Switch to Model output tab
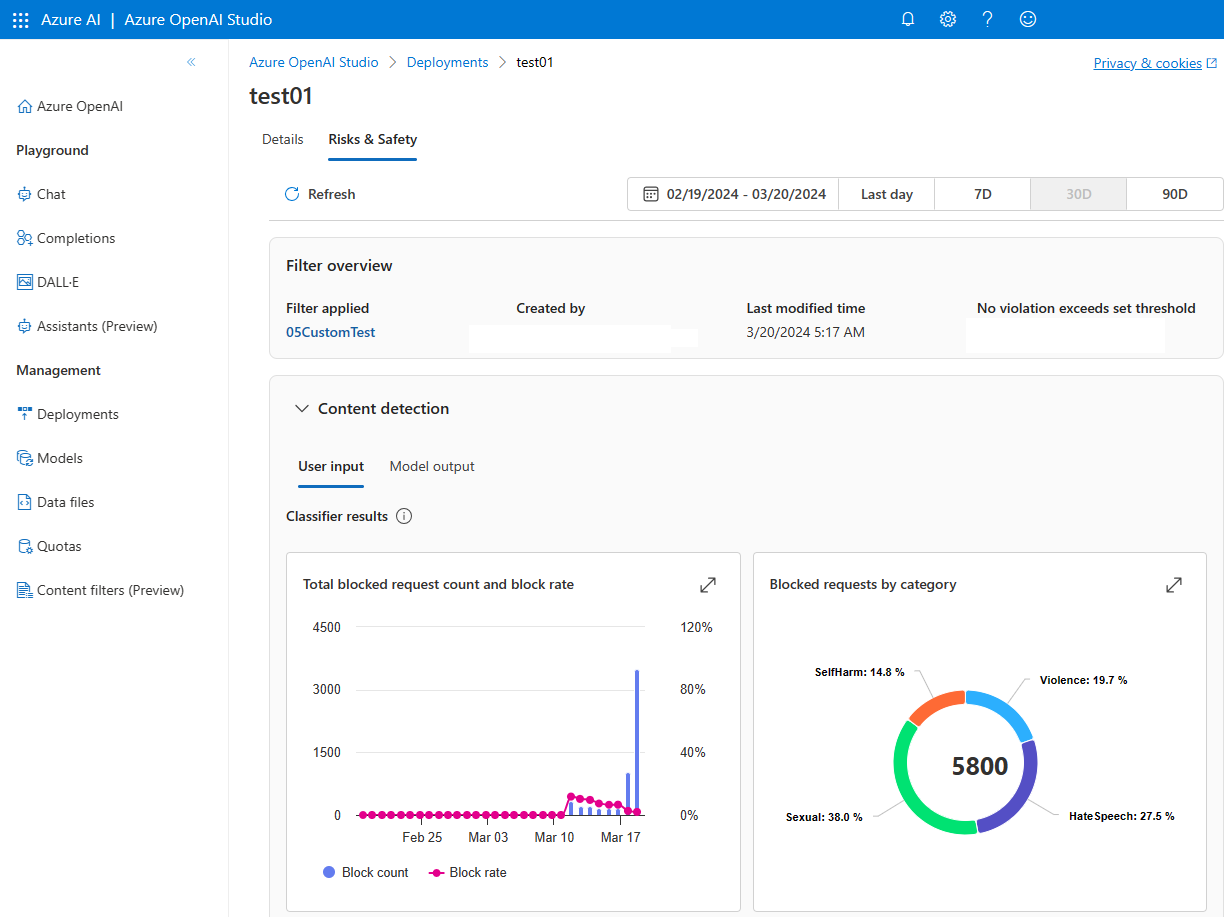 432,467
